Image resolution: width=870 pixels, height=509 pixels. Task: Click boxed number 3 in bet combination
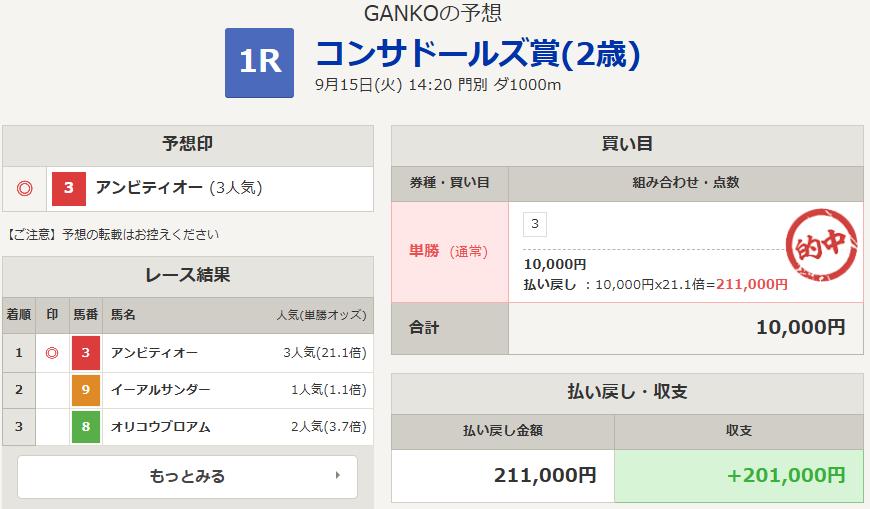click(535, 224)
